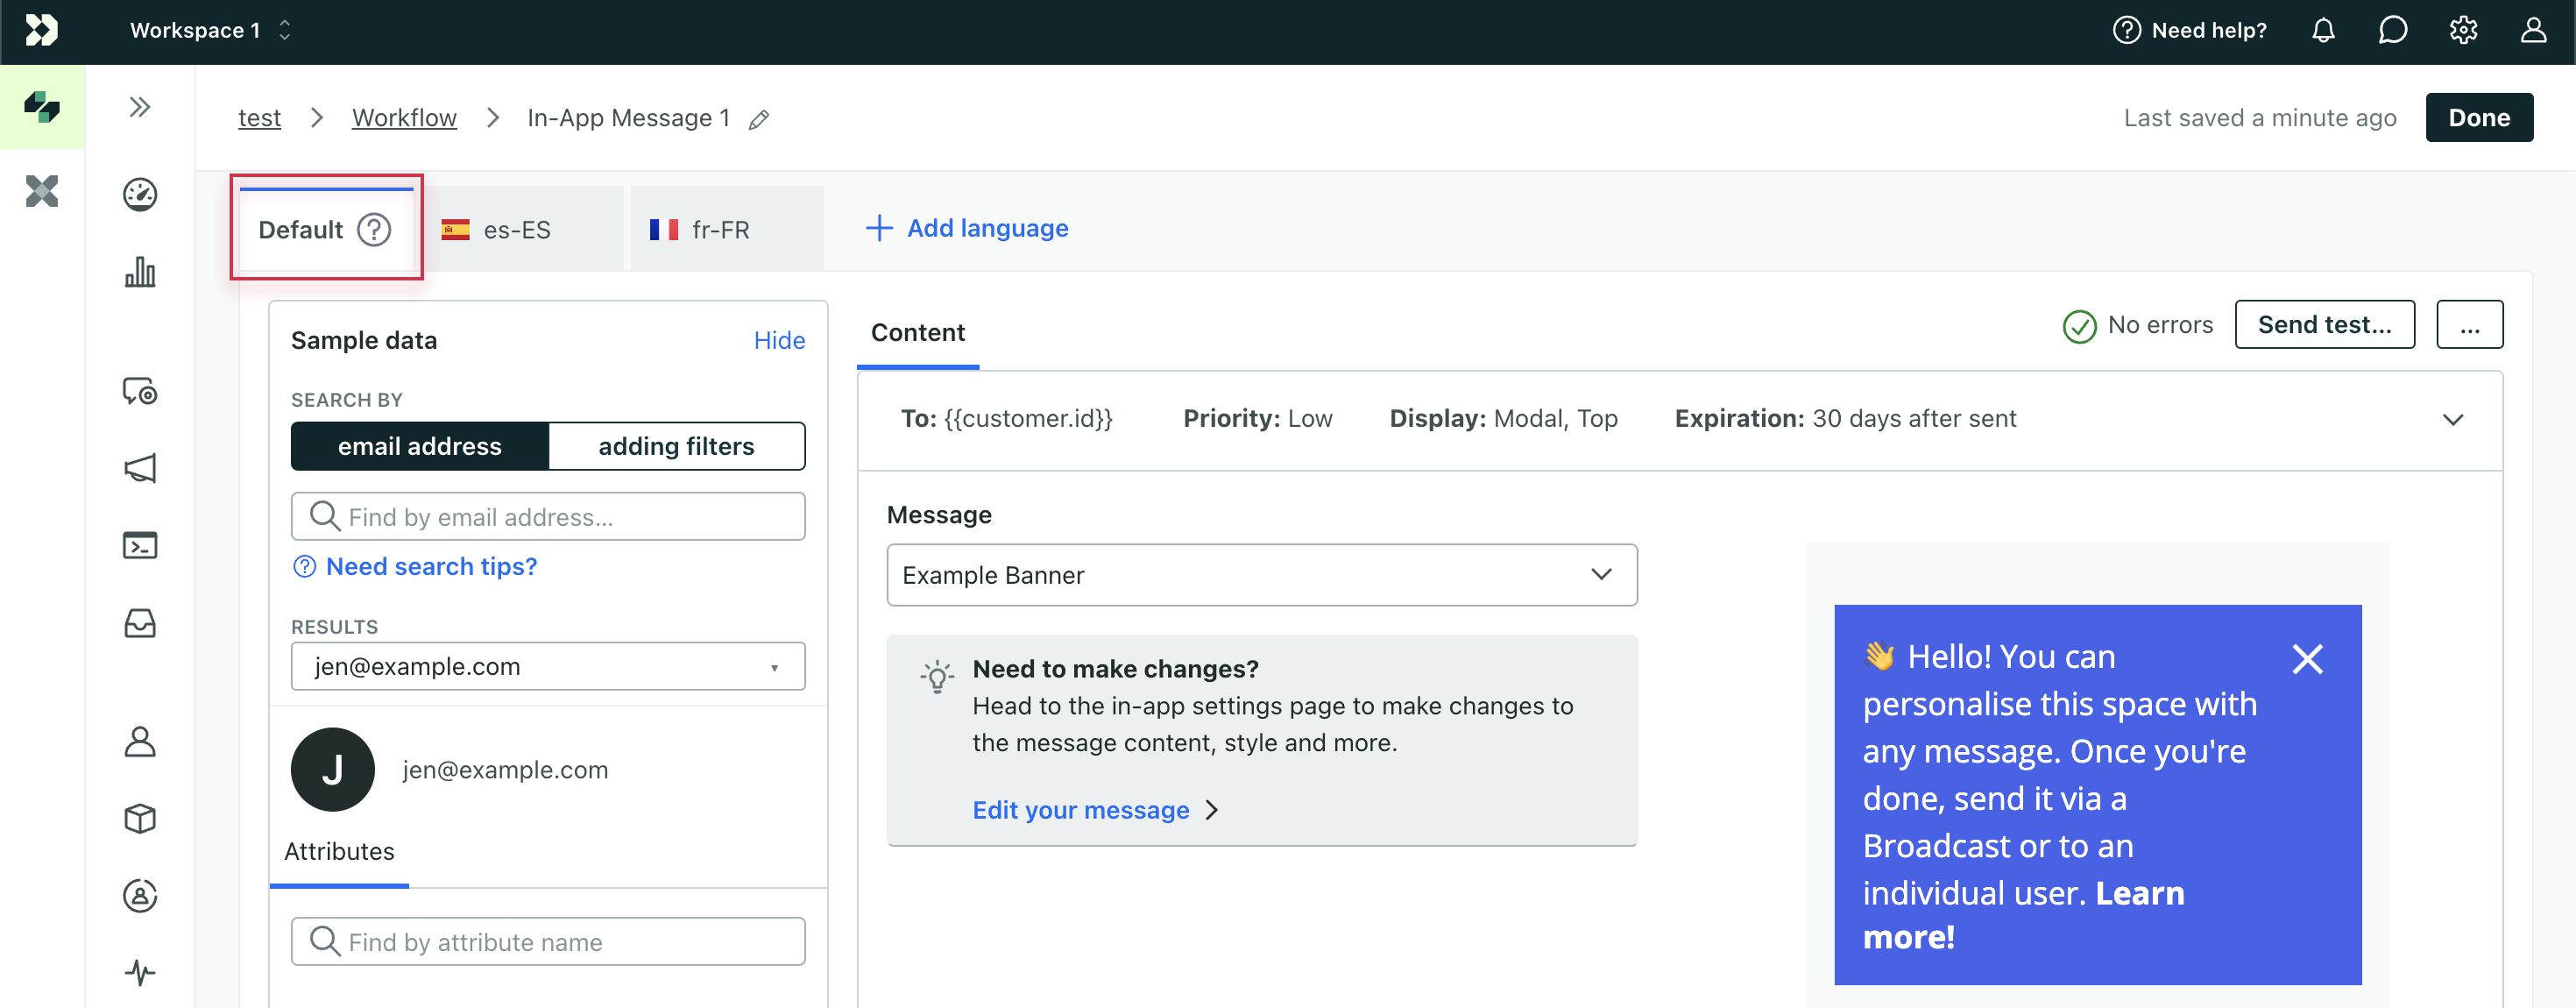Click the No errors status indicator

pyautogui.click(x=2138, y=325)
